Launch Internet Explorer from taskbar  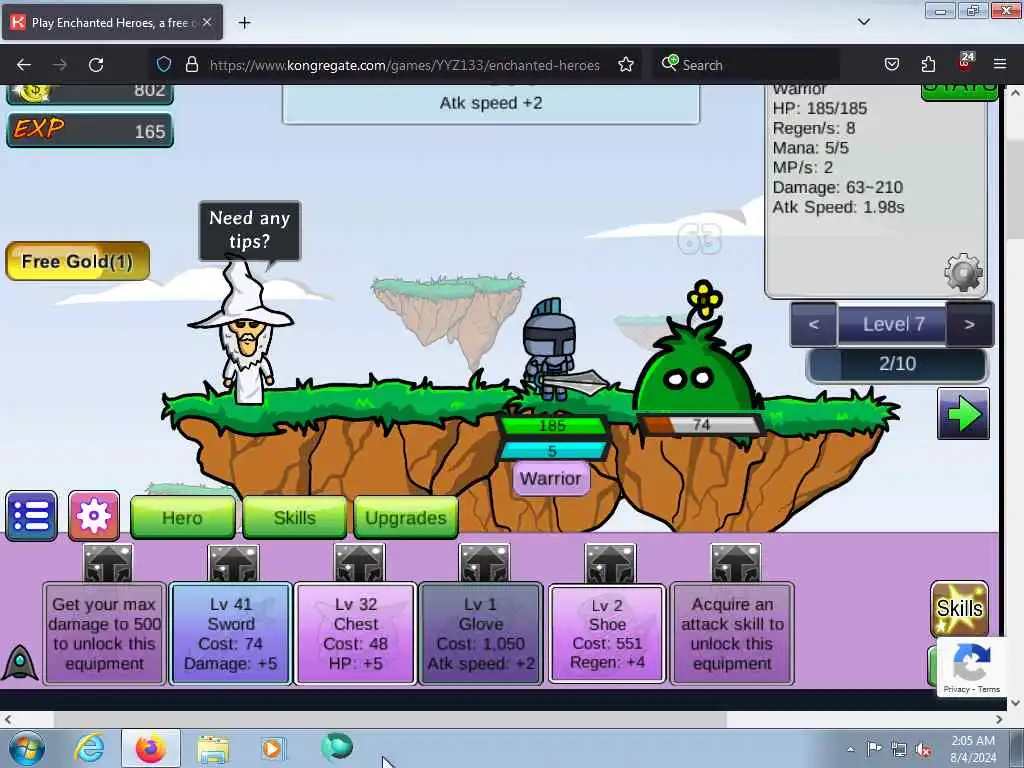(x=89, y=748)
